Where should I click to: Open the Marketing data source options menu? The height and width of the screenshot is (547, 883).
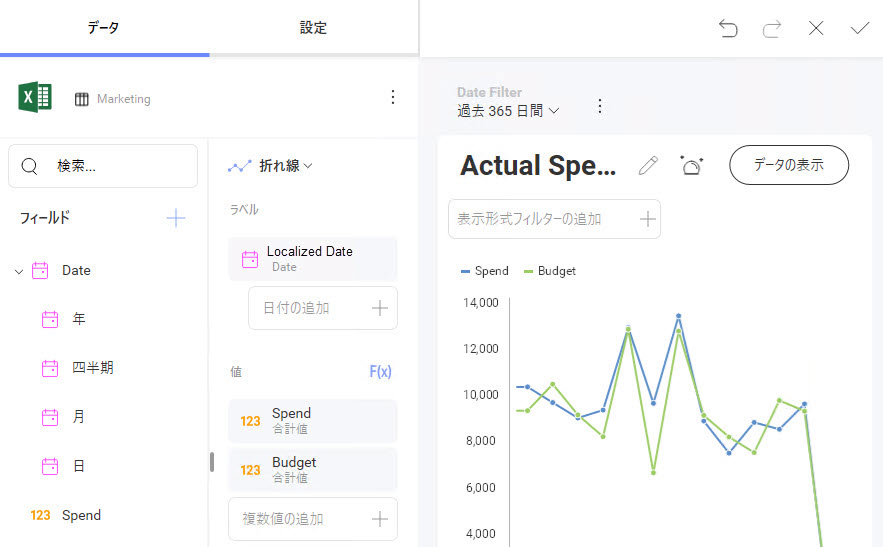click(x=393, y=97)
